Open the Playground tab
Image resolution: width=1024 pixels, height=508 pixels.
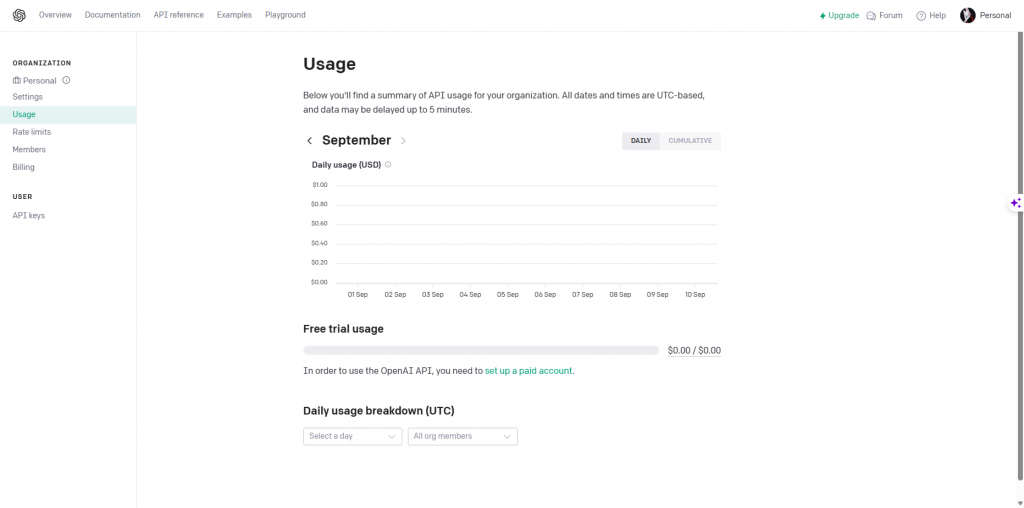285,15
